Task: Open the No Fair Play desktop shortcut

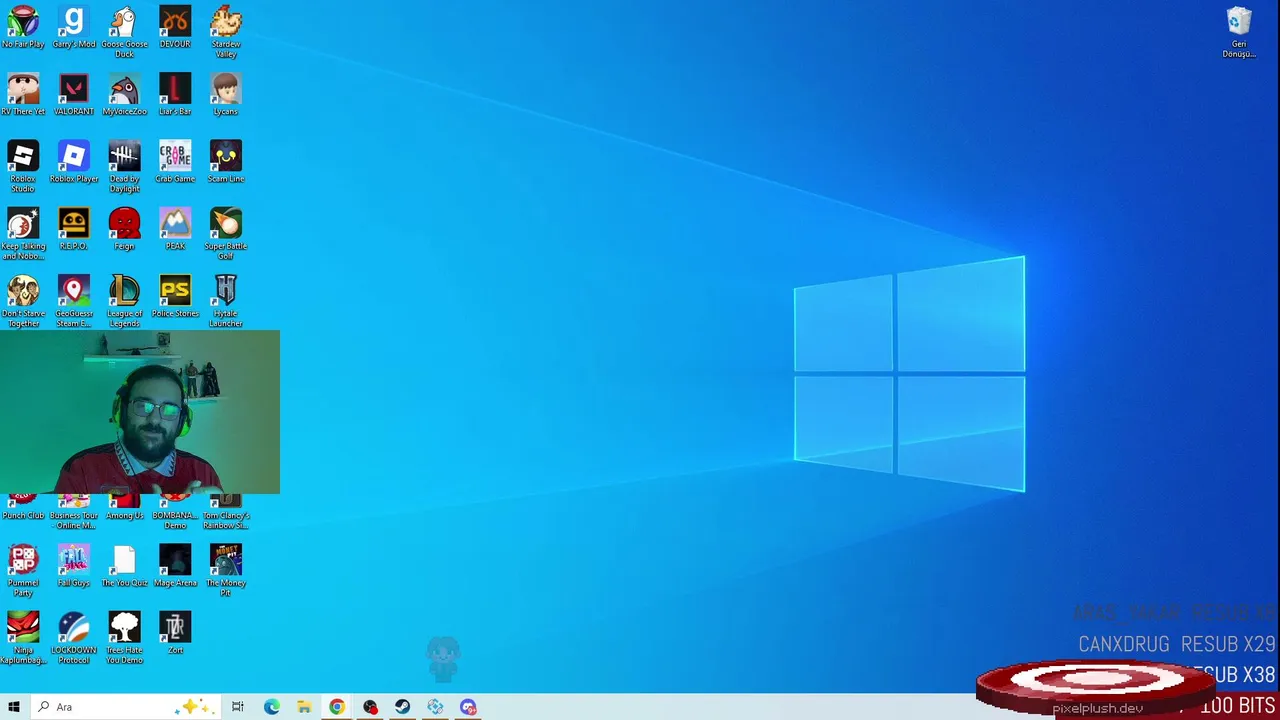Action: (x=23, y=27)
